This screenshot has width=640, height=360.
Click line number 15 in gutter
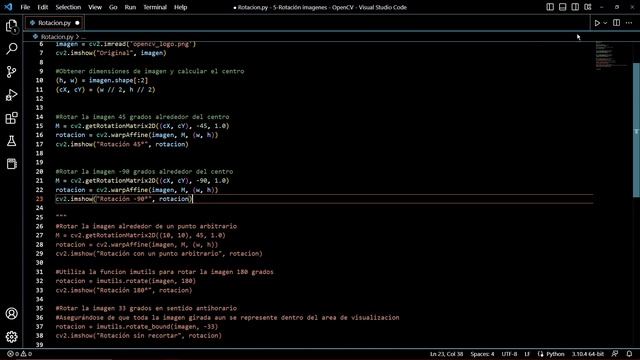click(x=39, y=126)
